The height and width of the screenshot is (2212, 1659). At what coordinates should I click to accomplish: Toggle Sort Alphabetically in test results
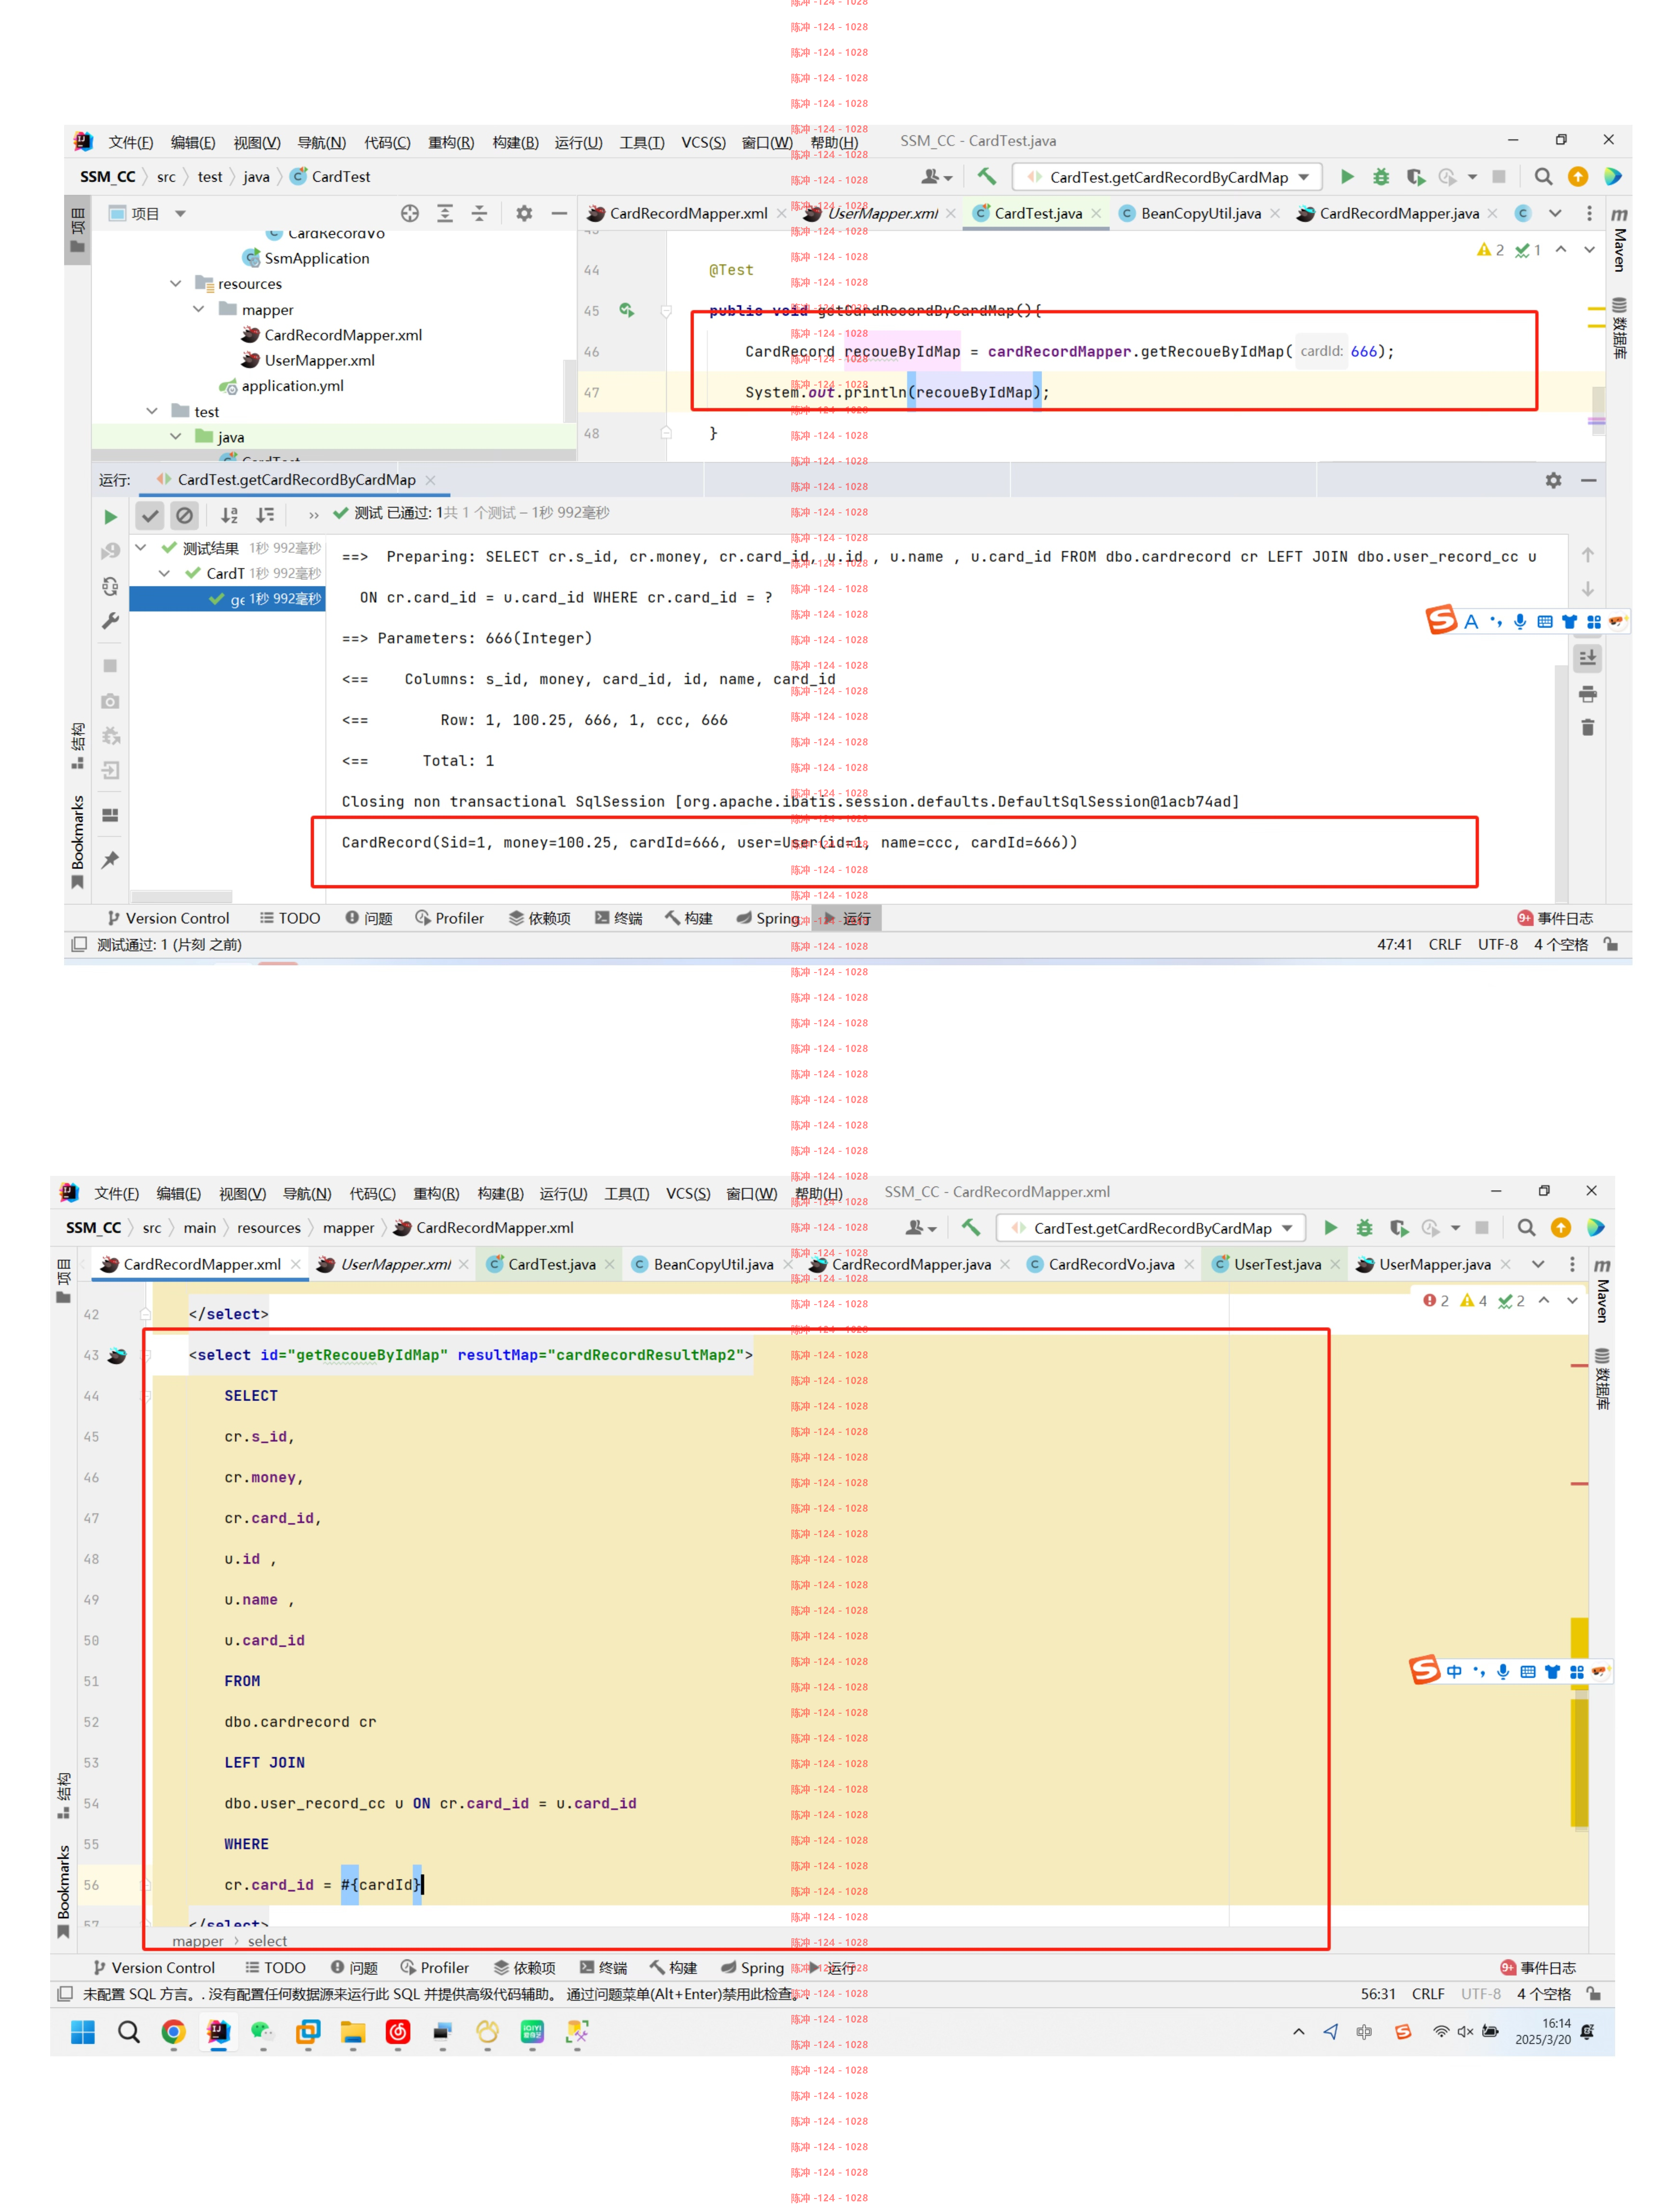230,515
